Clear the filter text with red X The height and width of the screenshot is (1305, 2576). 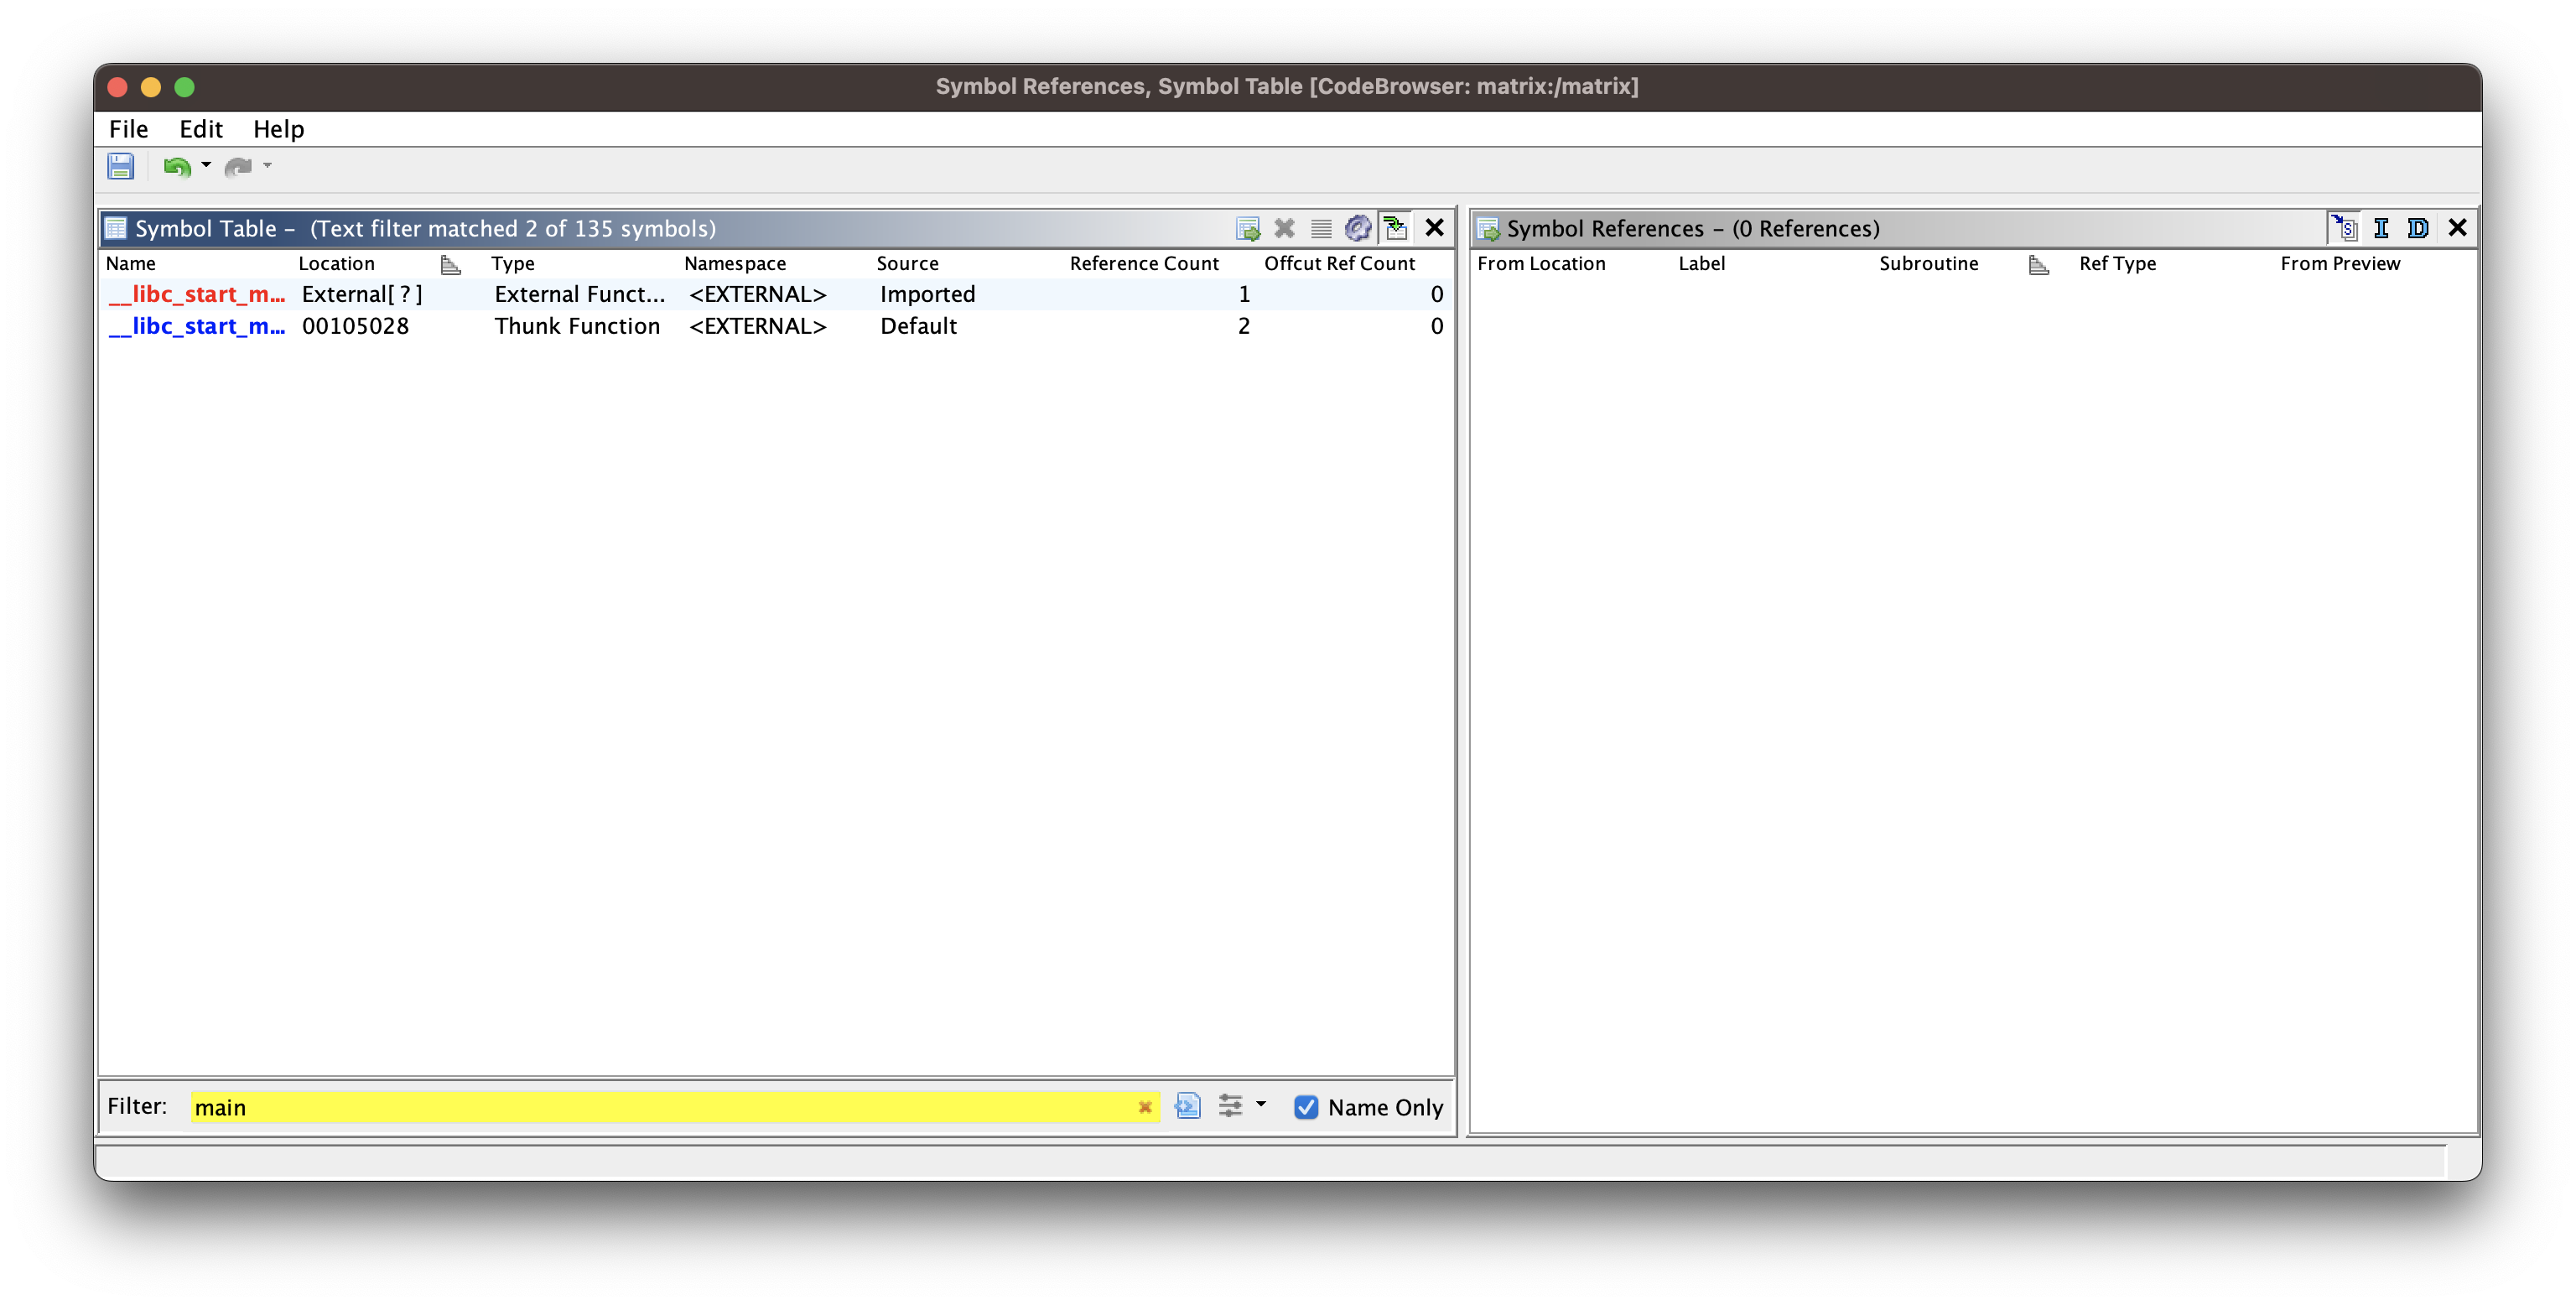(x=1145, y=1107)
